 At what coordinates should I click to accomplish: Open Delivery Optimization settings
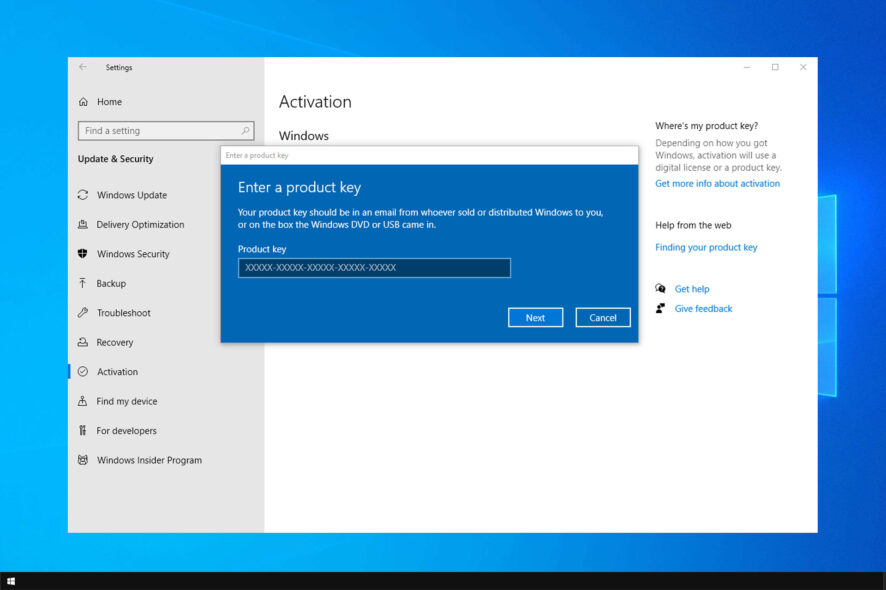140,224
